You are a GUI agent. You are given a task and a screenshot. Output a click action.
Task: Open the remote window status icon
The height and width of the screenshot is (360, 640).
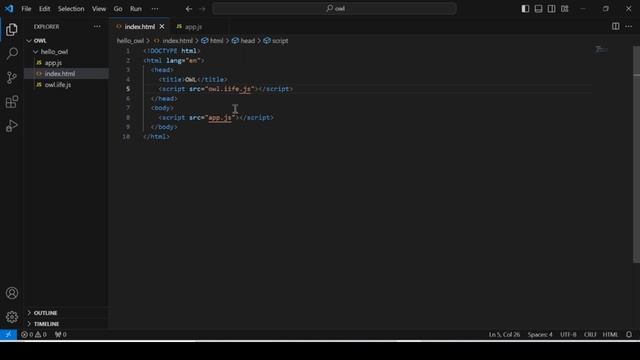click(8, 335)
